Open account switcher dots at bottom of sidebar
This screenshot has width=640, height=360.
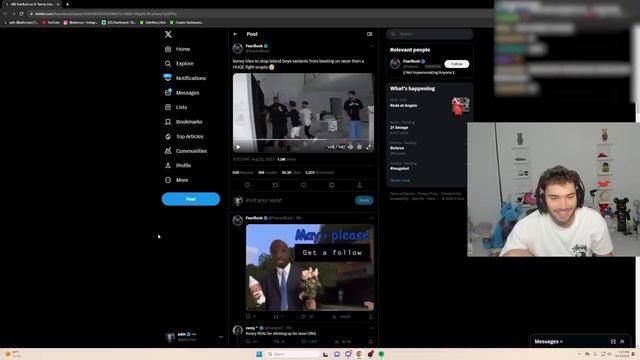[x=221, y=337]
